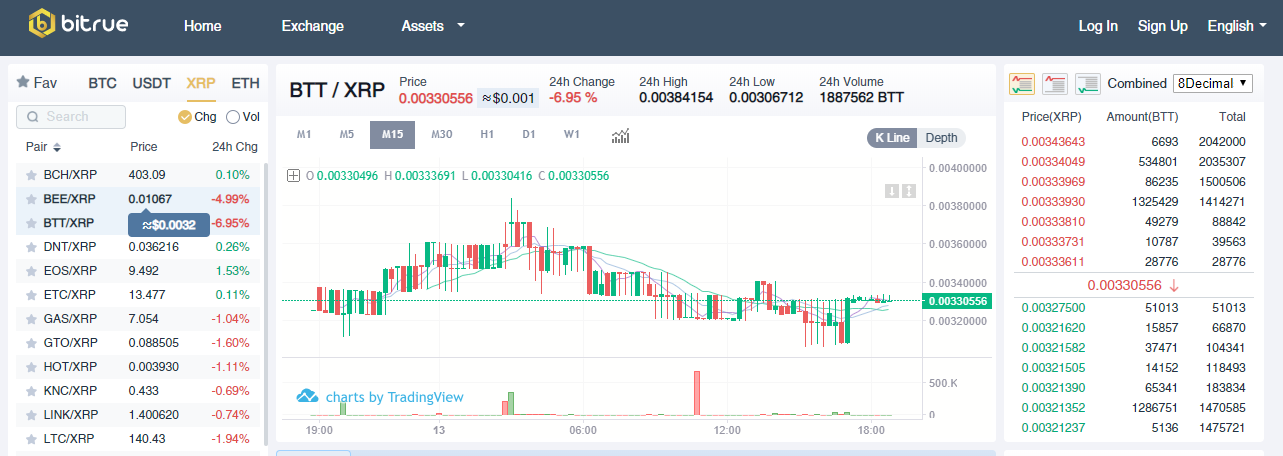1283x456 pixels.
Task: Click the 24h Chg column header
Action: click(235, 147)
